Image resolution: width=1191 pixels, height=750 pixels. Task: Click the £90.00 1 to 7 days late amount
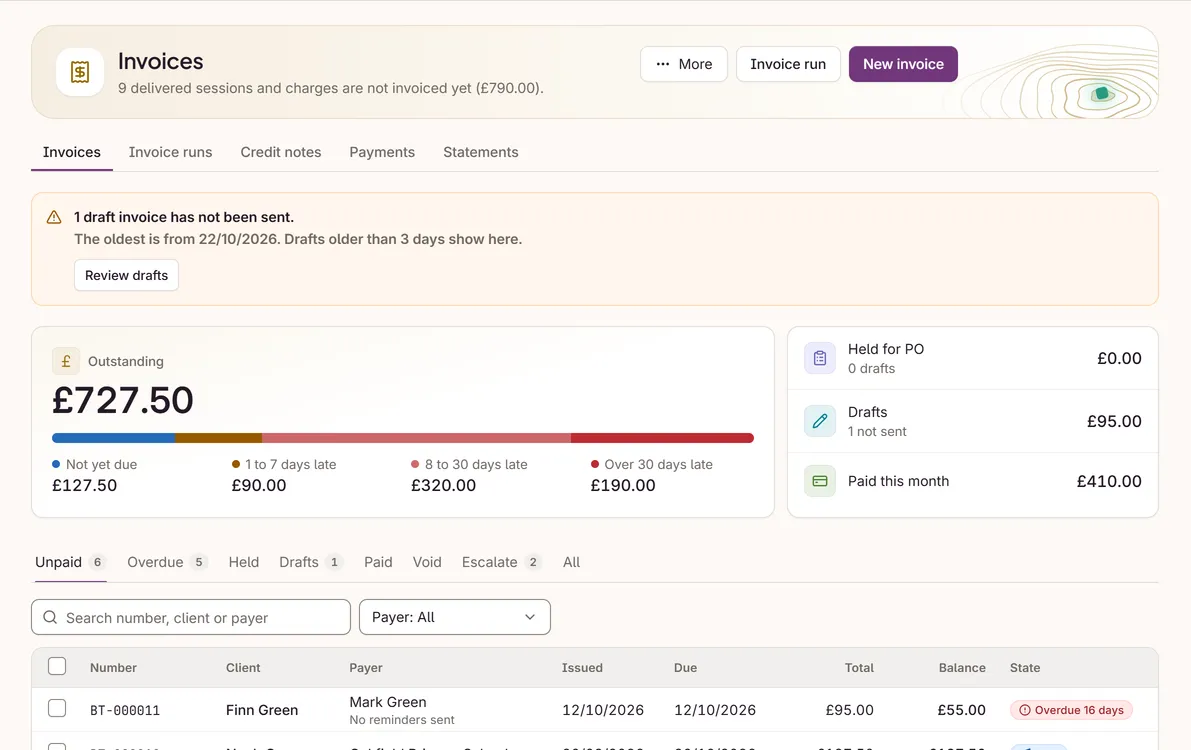pyautogui.click(x=258, y=486)
